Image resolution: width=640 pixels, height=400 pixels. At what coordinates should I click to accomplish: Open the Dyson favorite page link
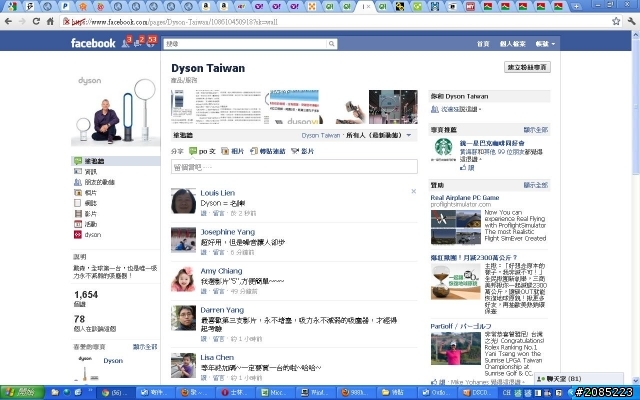pos(113,361)
